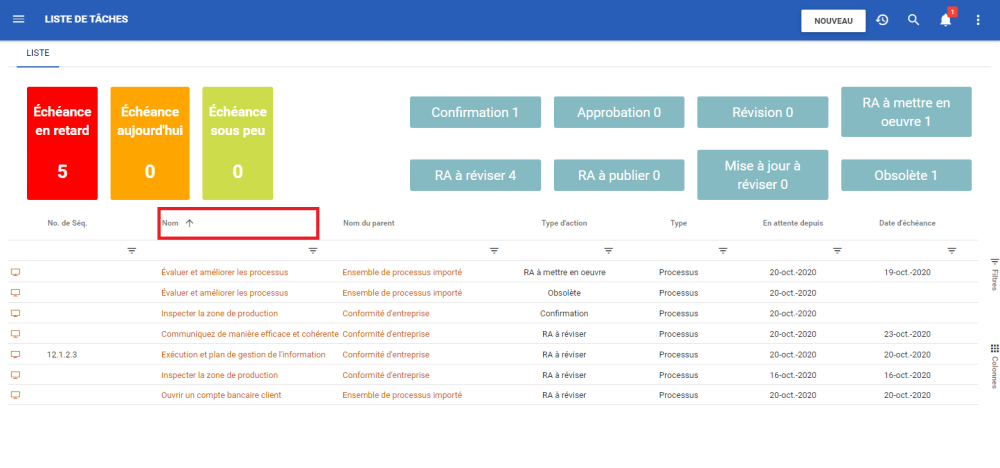
Task: Click the green Échéance sous peu tile
Action: (237, 143)
